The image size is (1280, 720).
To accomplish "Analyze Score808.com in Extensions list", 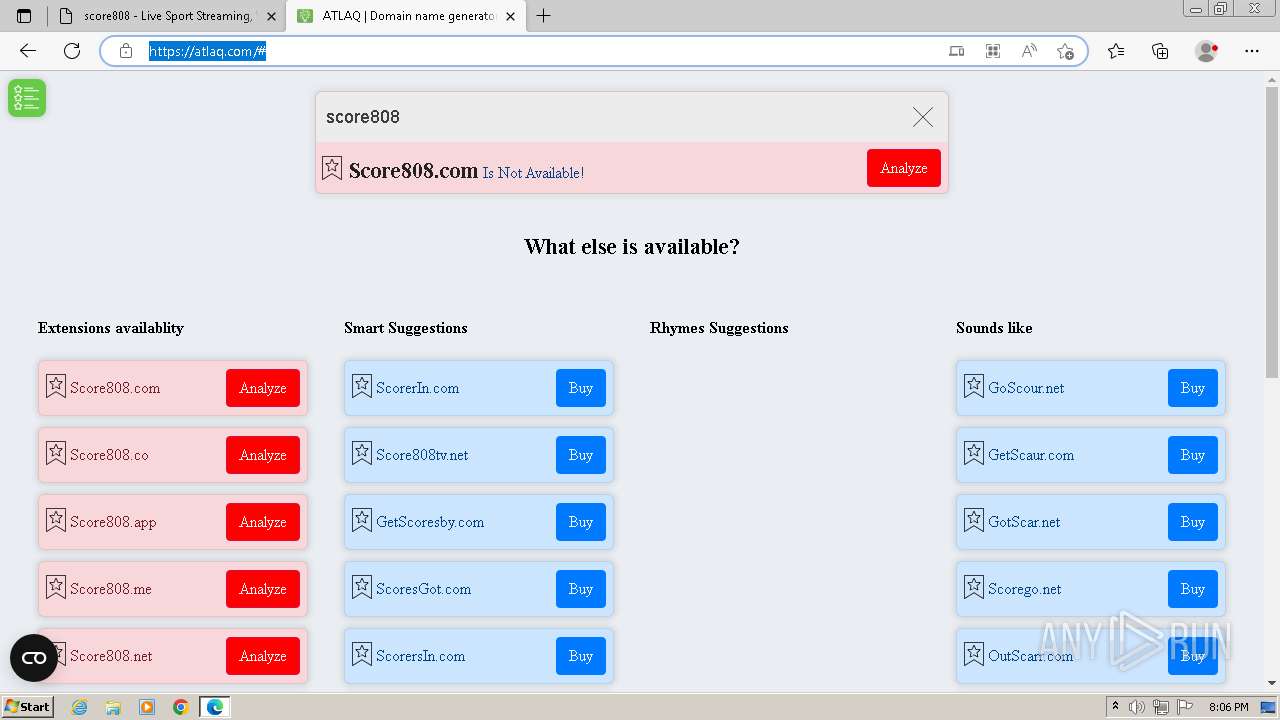I will (263, 388).
